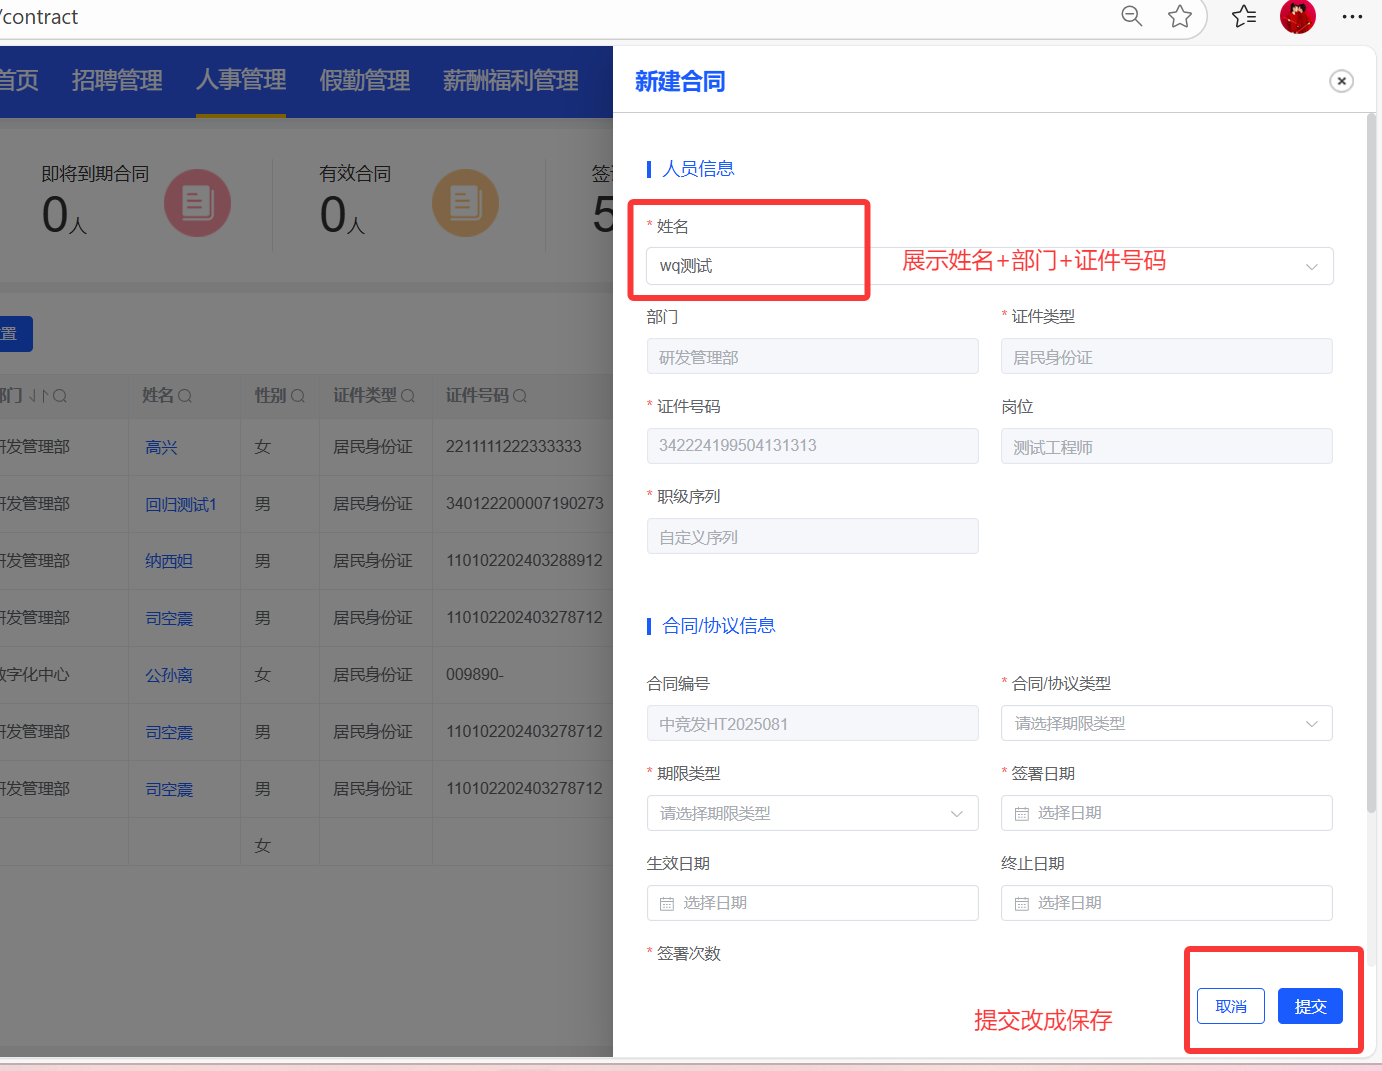Click the star bookmark icon

pyautogui.click(x=1180, y=16)
